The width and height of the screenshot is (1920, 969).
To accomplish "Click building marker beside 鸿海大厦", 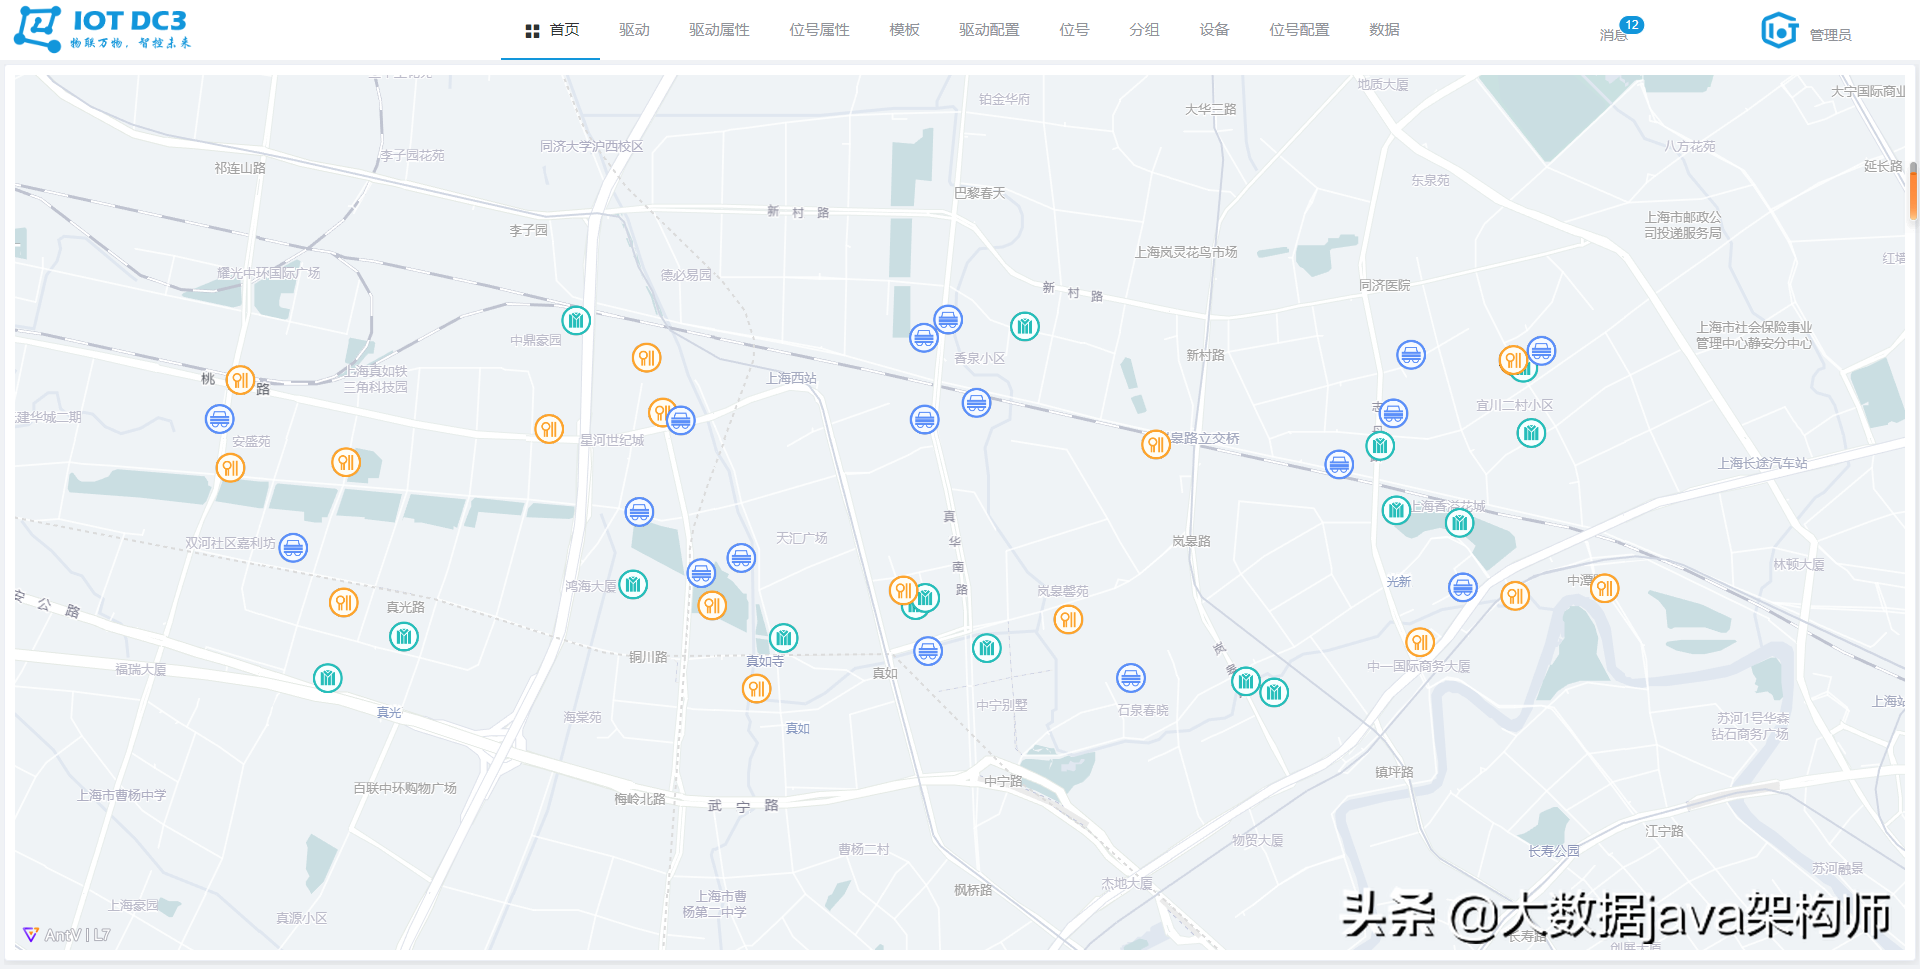I will [633, 584].
